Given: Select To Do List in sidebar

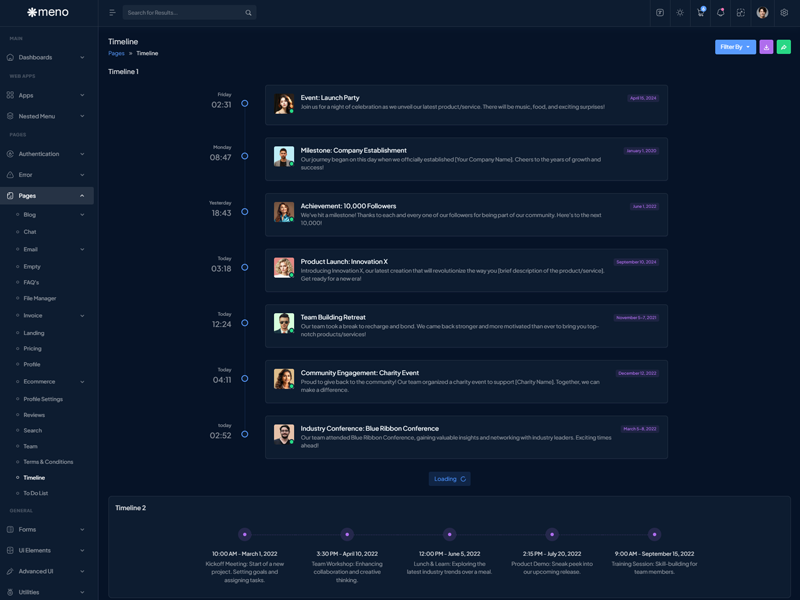Looking at the screenshot, I should (x=36, y=493).
